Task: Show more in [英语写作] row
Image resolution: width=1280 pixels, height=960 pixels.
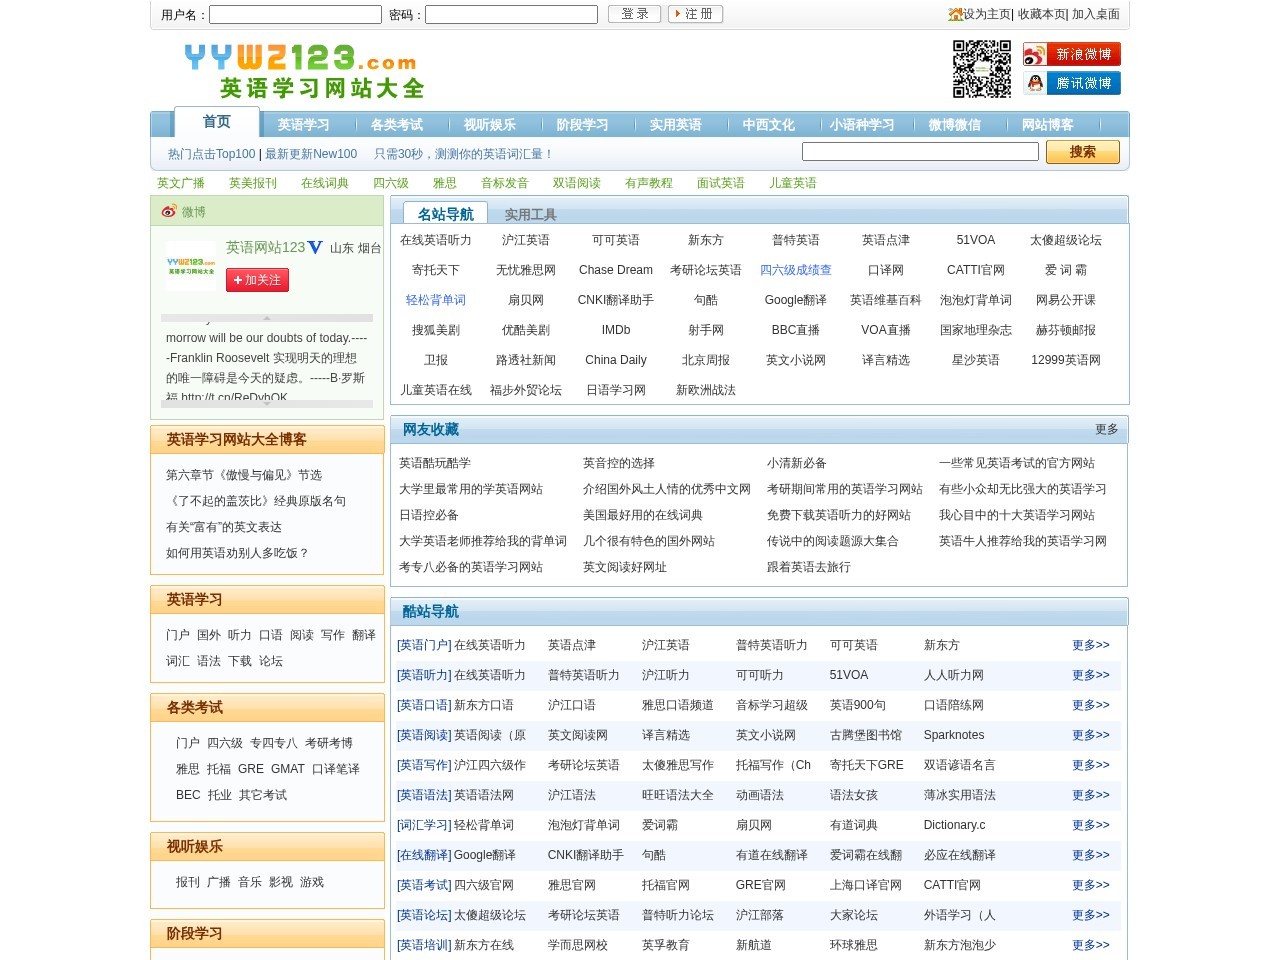Action: [1091, 765]
